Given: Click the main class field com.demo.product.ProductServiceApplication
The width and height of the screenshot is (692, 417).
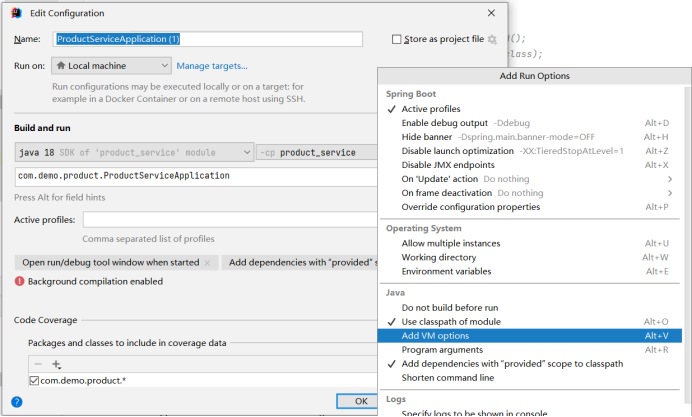Looking at the screenshot, I should [196, 177].
